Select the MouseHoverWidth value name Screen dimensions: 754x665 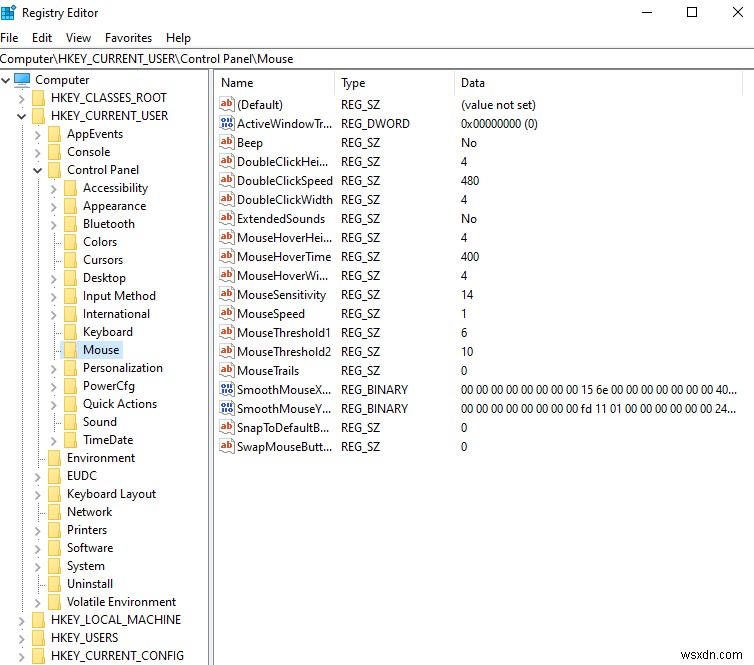tap(283, 276)
